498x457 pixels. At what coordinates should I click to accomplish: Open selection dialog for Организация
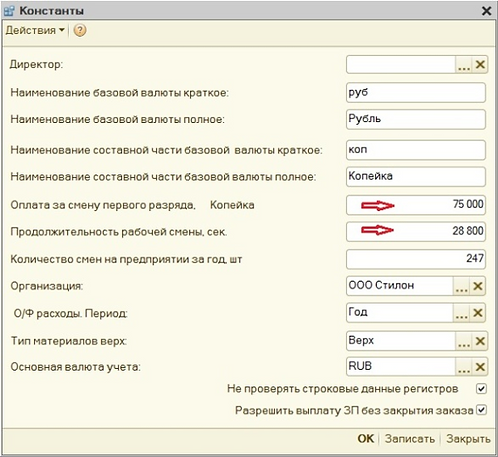461,286
